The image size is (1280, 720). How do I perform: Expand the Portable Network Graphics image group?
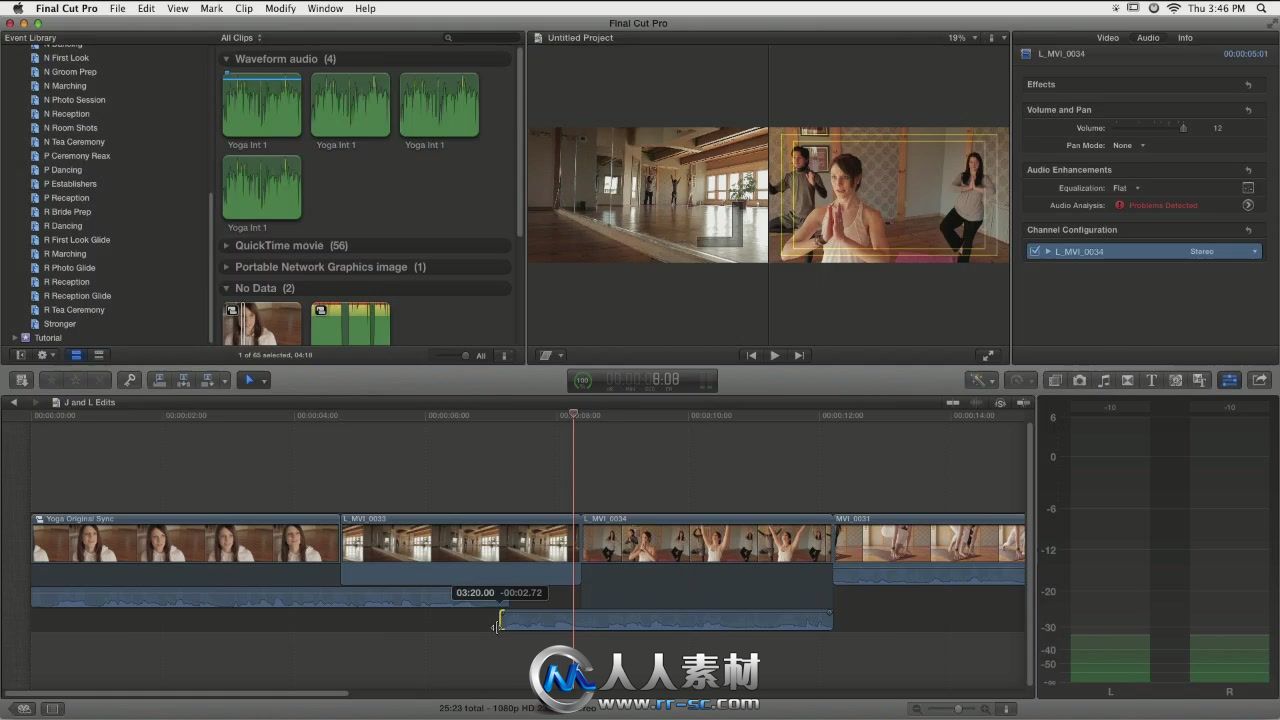click(x=226, y=267)
